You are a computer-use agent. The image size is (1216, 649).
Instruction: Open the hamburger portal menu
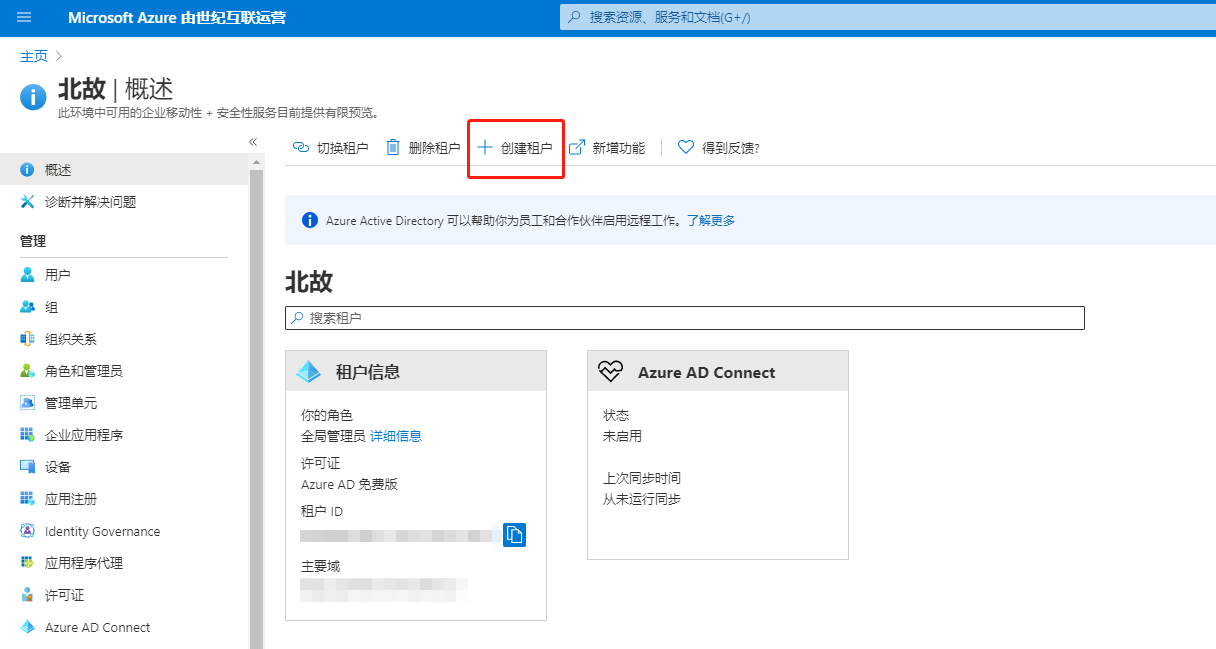tap(25, 18)
